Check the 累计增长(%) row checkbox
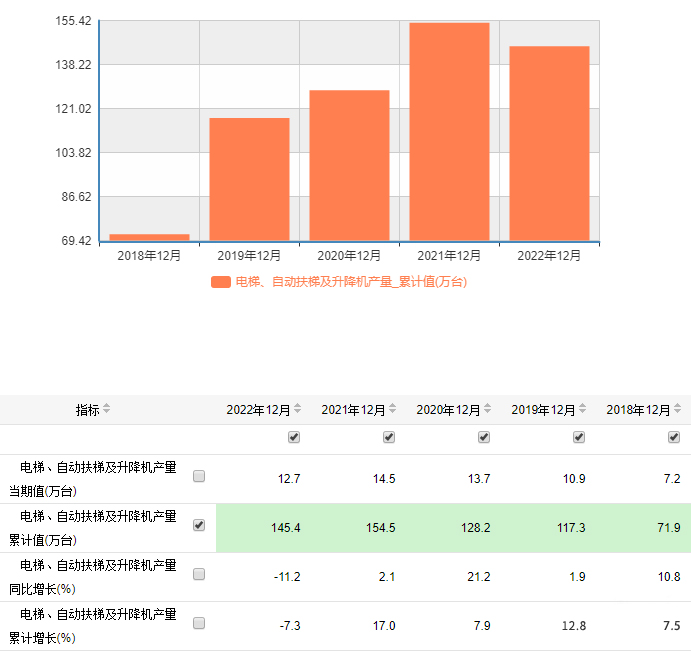The width and height of the screenshot is (691, 651). pyautogui.click(x=199, y=623)
